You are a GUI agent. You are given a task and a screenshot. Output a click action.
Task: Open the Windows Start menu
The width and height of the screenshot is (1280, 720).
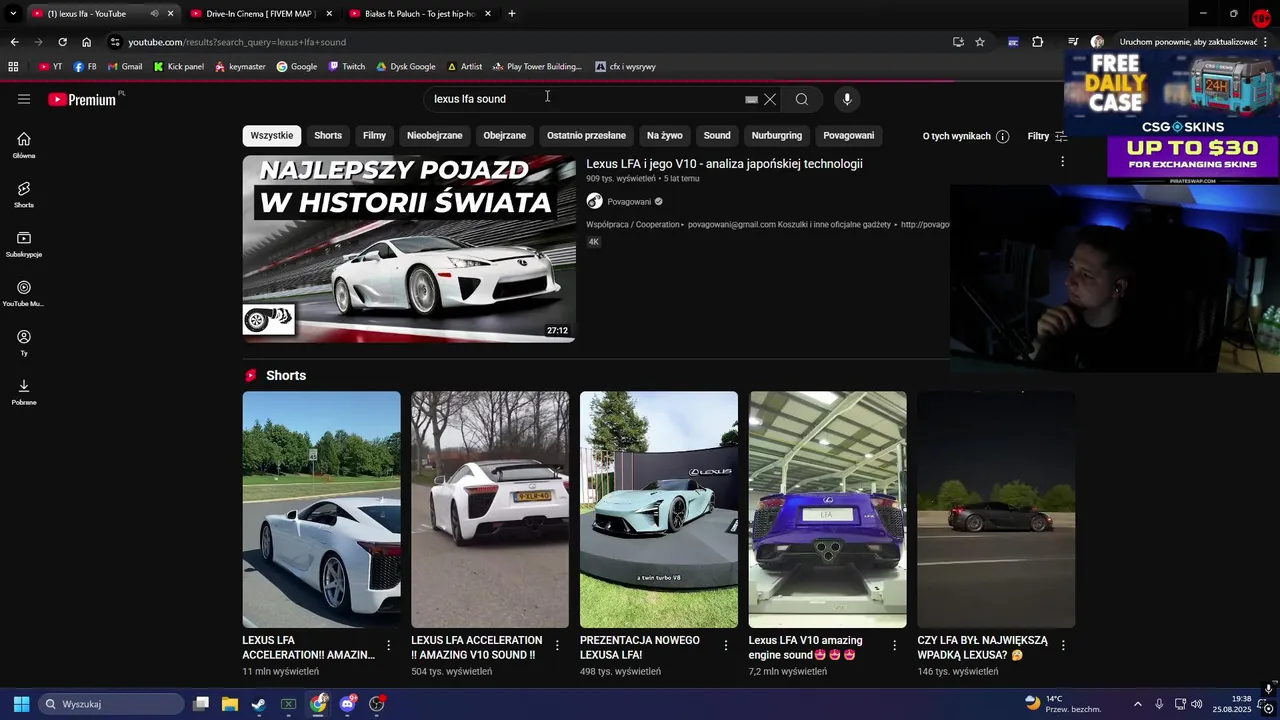[21, 704]
